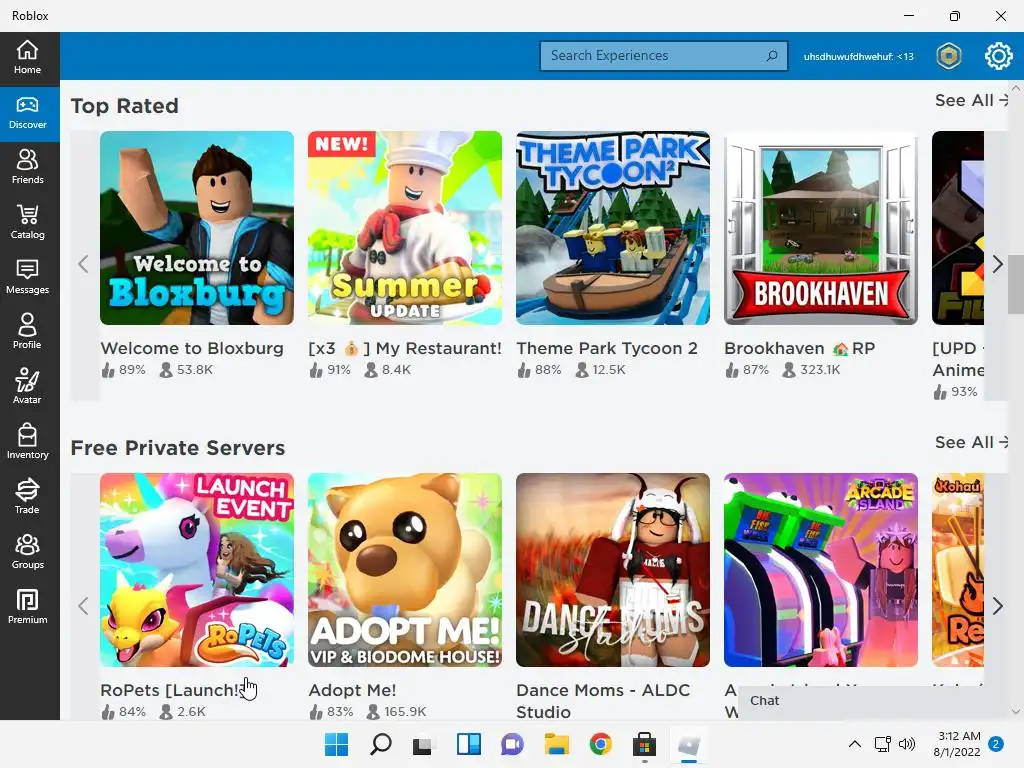Image resolution: width=1024 pixels, height=768 pixels.
Task: Open the Inventory backpack
Action: (x=27, y=442)
